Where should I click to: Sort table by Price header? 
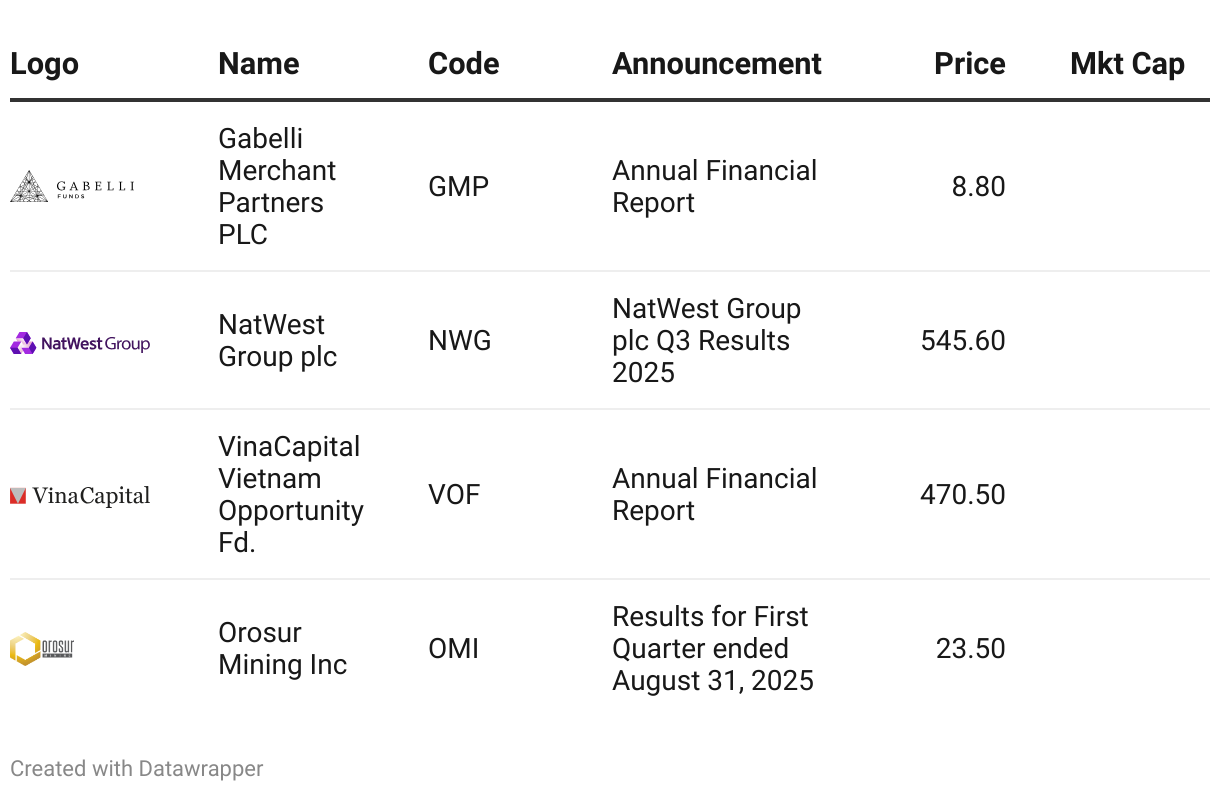969,64
